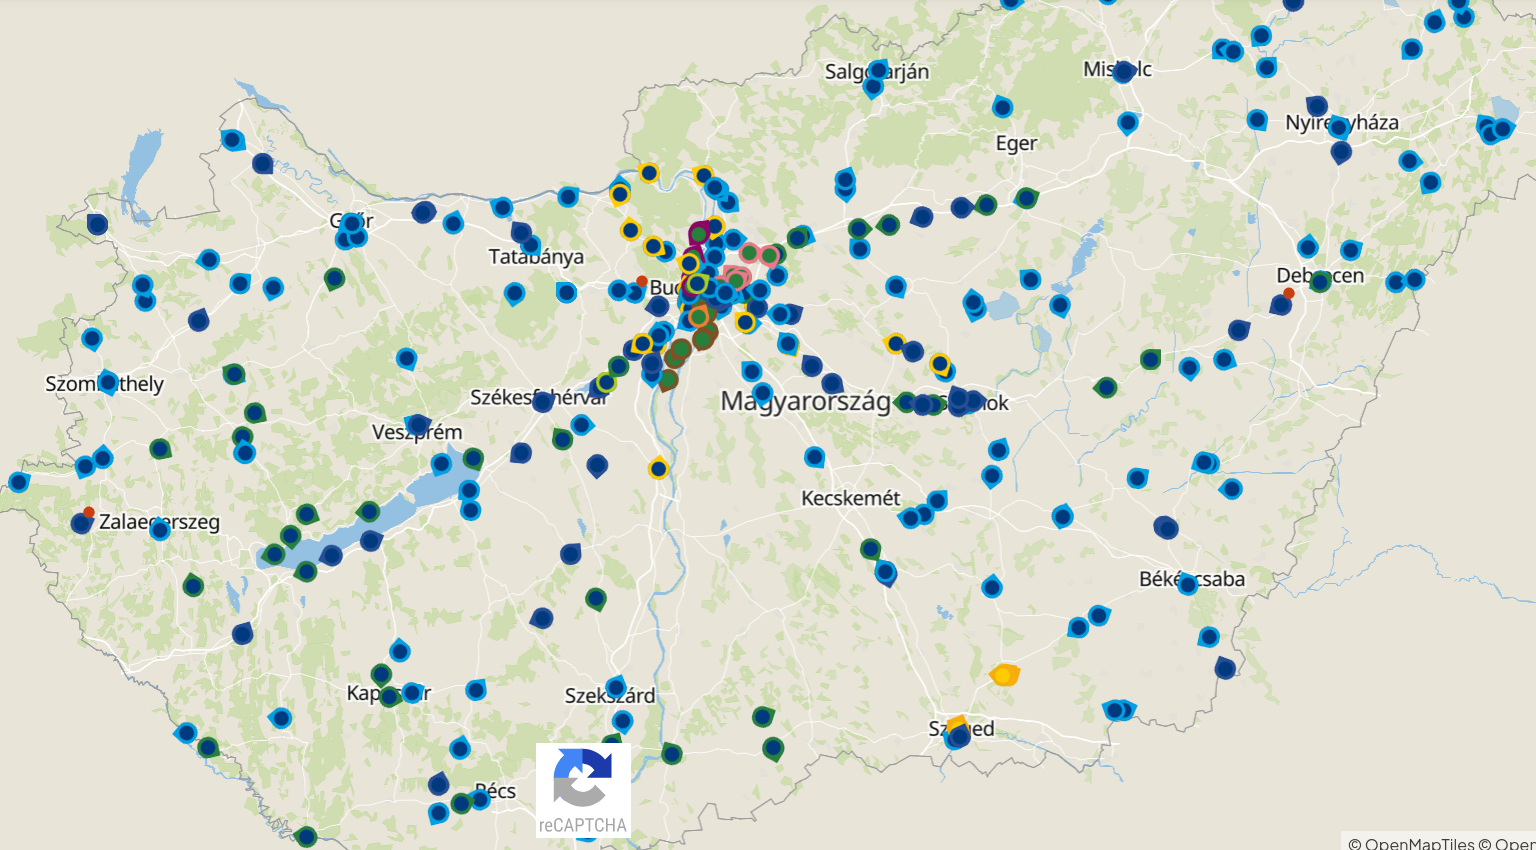Click the dark blue marker on Veszprém
Image resolution: width=1536 pixels, height=850 pixels.
point(418,425)
